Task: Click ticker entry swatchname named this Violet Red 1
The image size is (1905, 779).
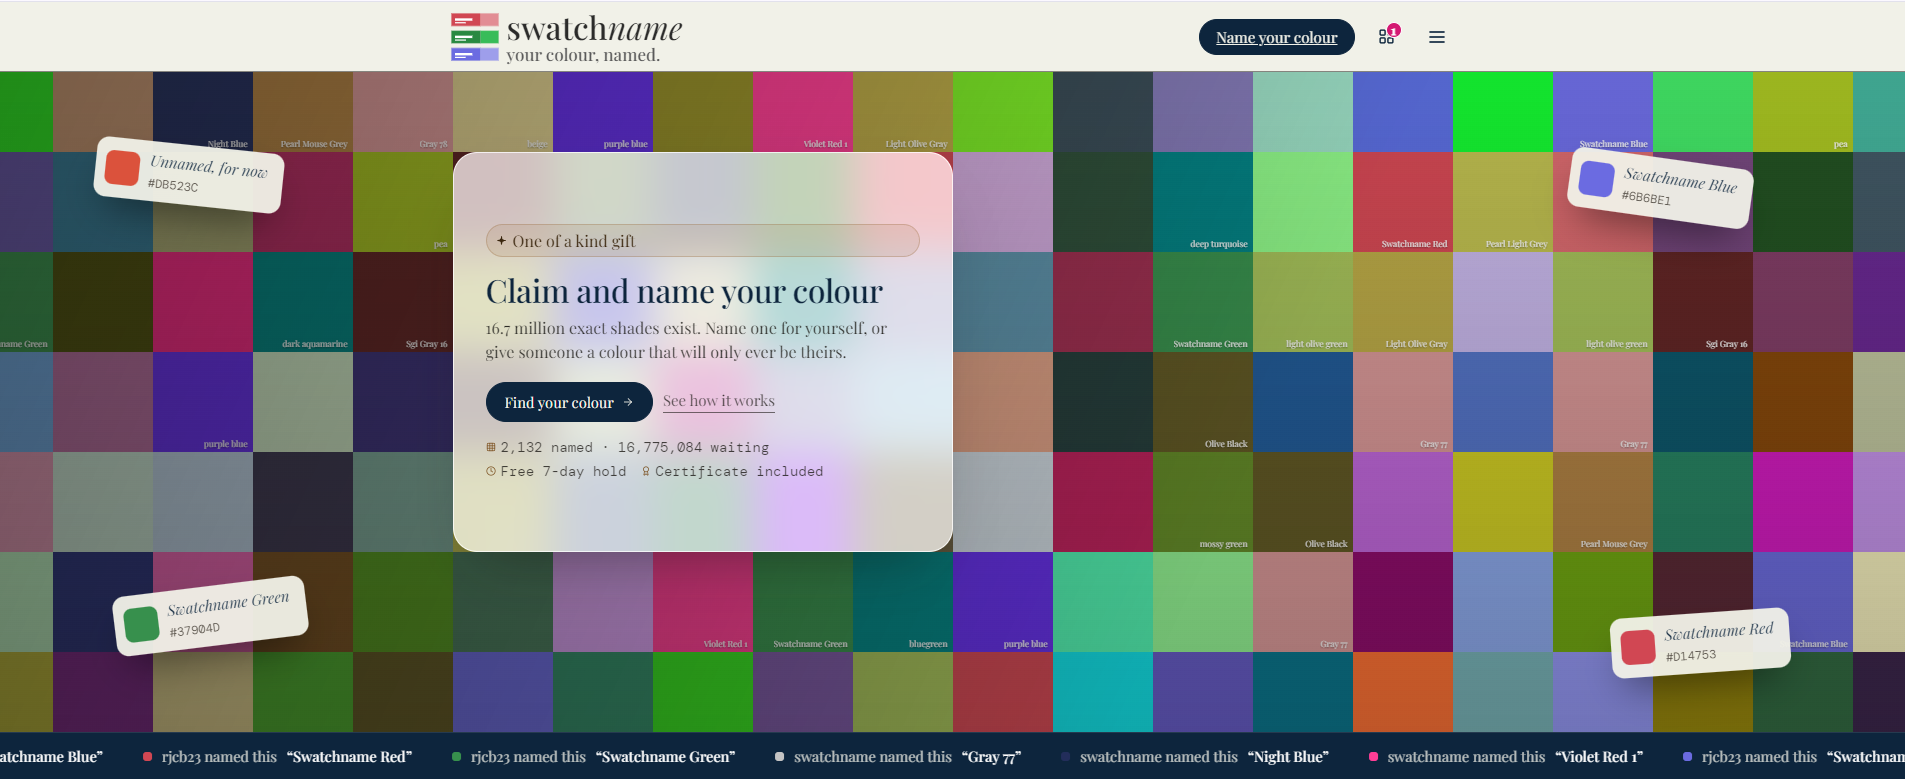Action: point(1506,757)
